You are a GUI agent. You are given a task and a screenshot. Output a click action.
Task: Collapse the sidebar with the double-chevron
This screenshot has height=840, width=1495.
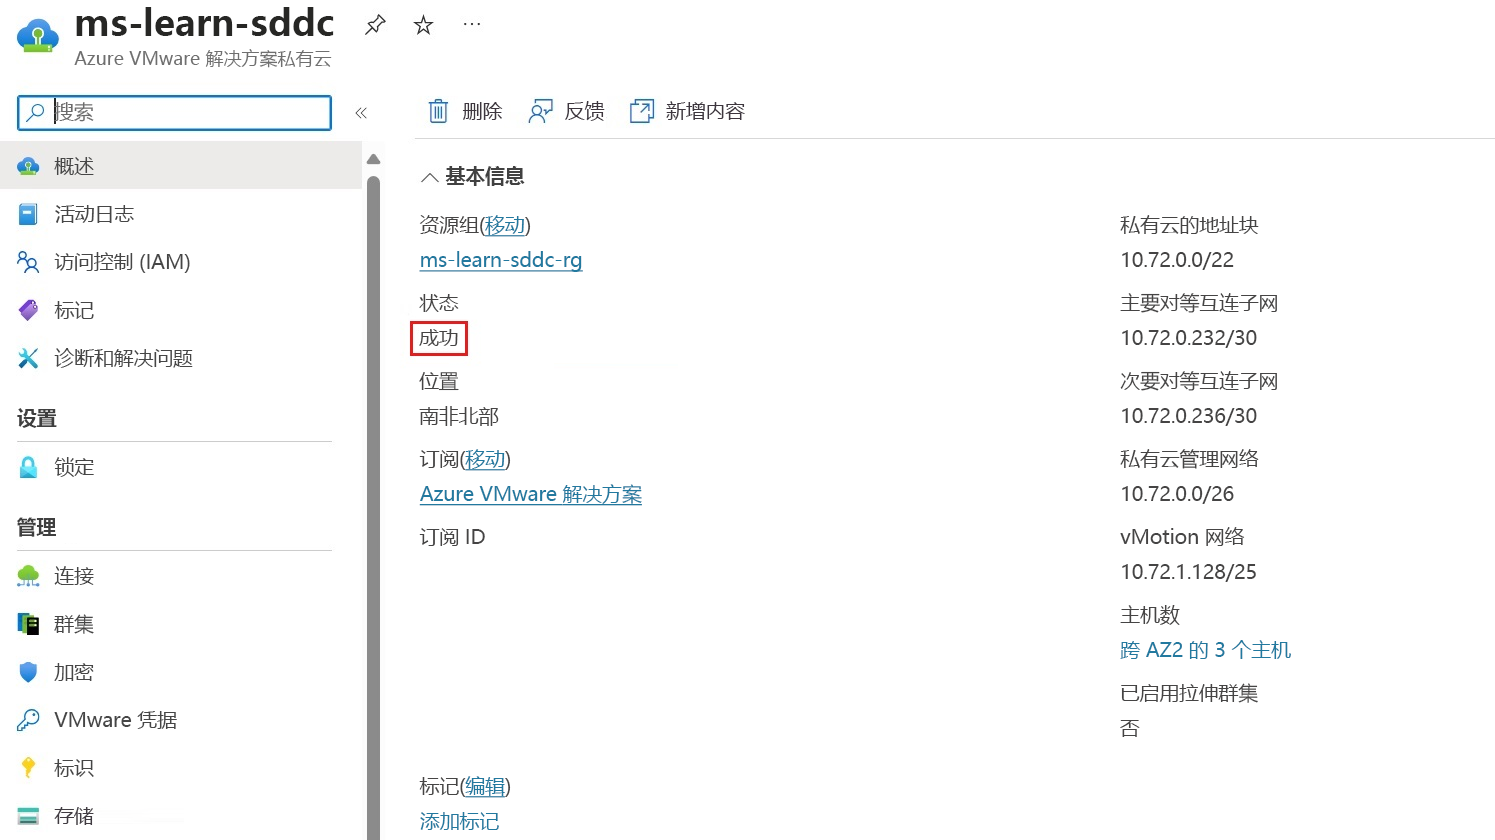361,113
